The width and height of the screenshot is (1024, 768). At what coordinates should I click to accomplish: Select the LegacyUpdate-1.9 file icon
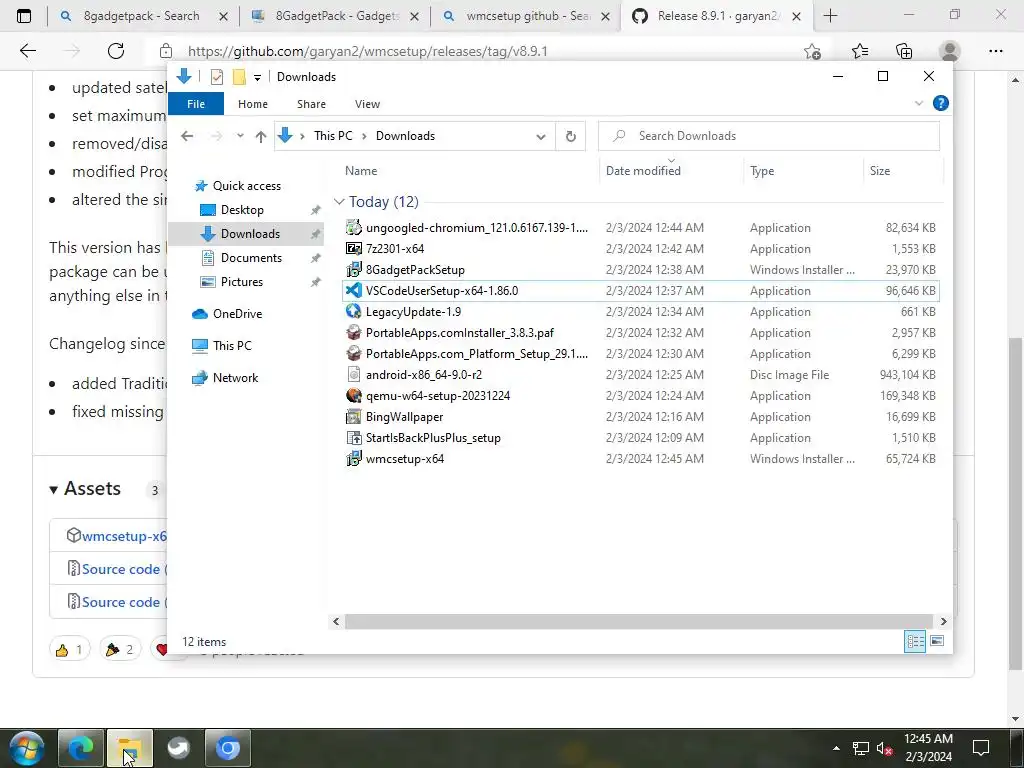point(353,311)
